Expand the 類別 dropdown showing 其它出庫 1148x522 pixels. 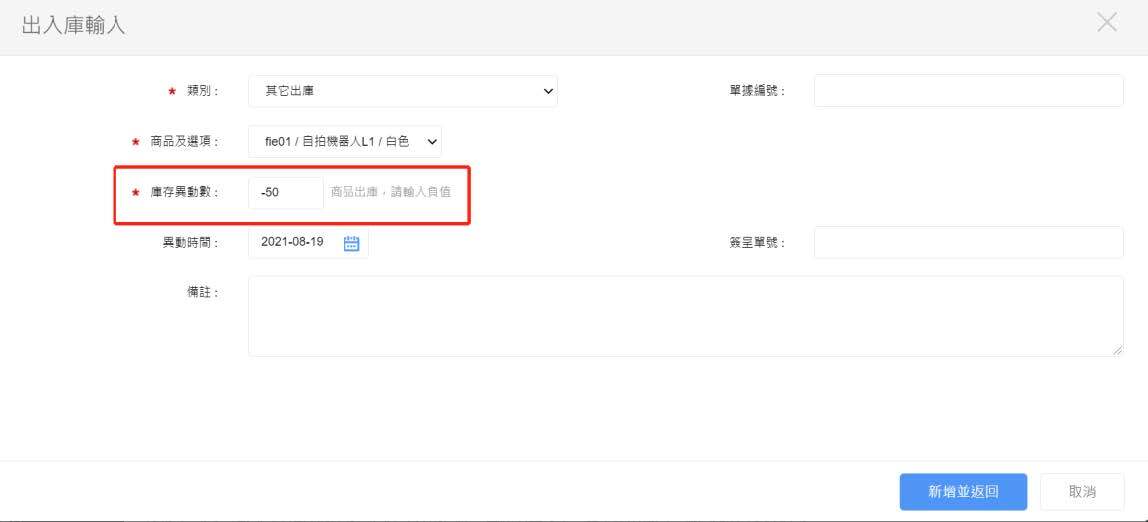click(x=402, y=91)
